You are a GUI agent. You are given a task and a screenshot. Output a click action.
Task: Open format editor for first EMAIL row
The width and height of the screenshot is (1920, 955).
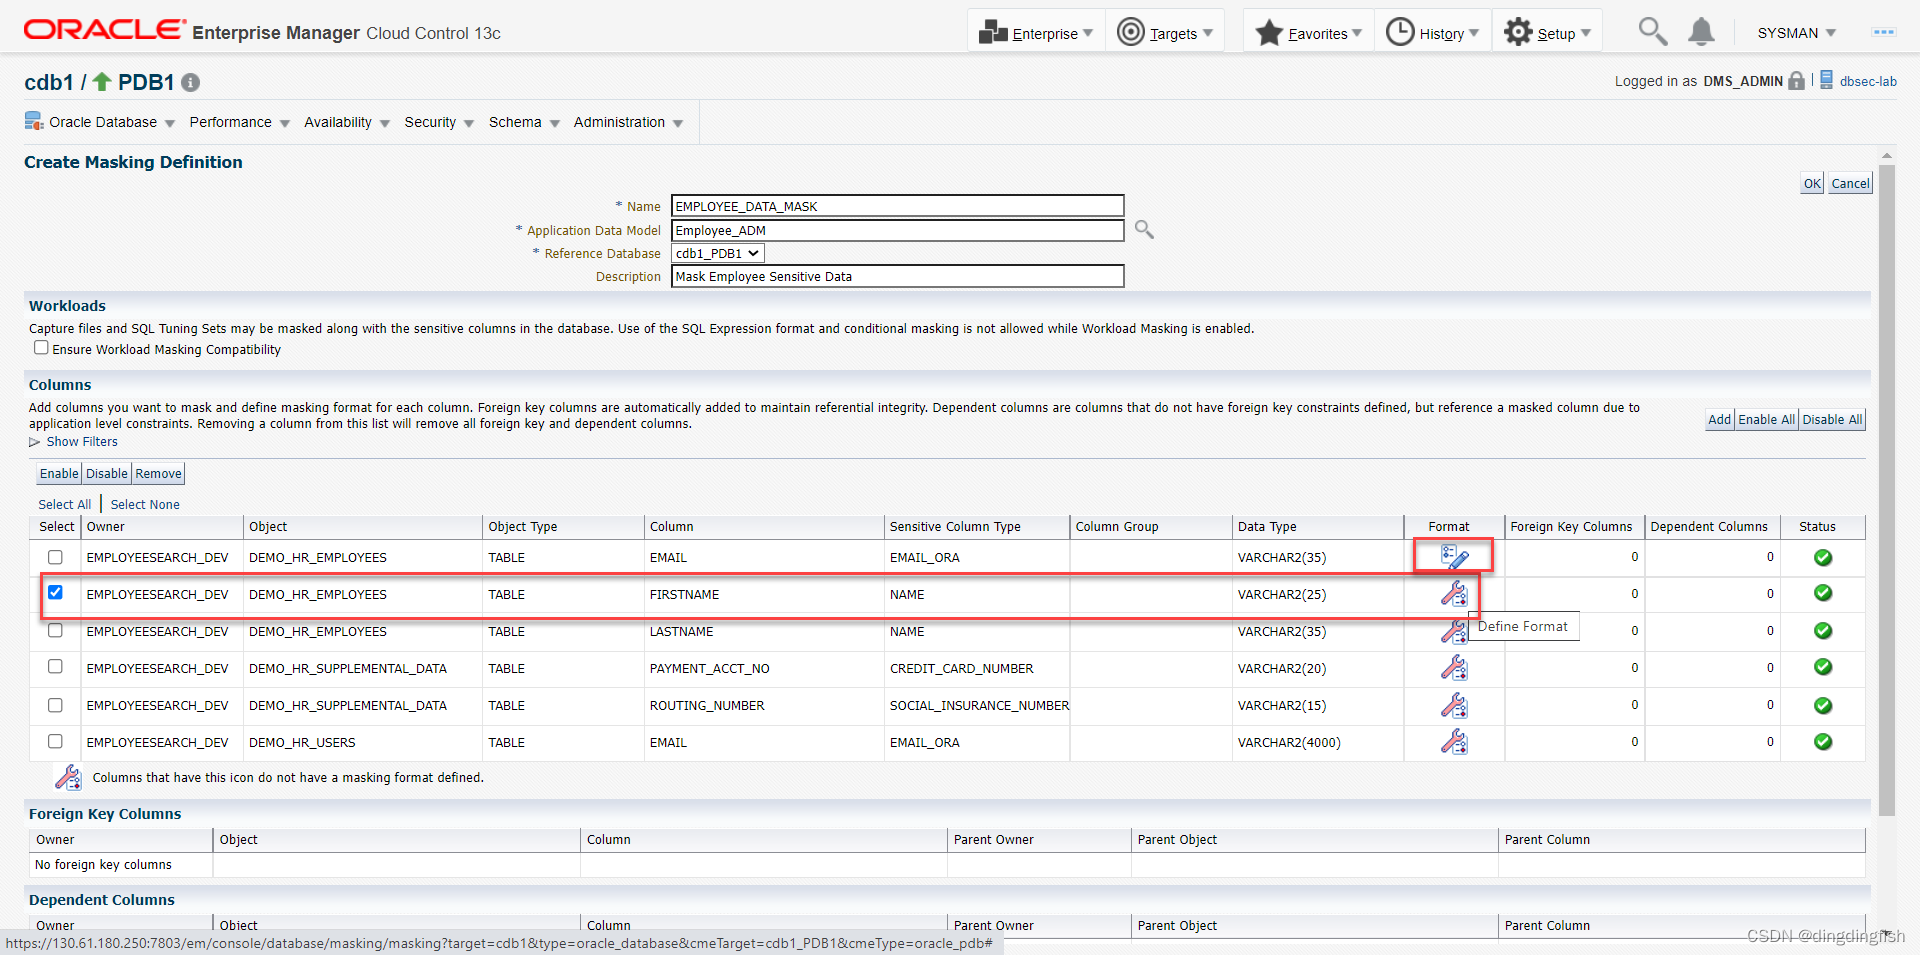coord(1454,556)
